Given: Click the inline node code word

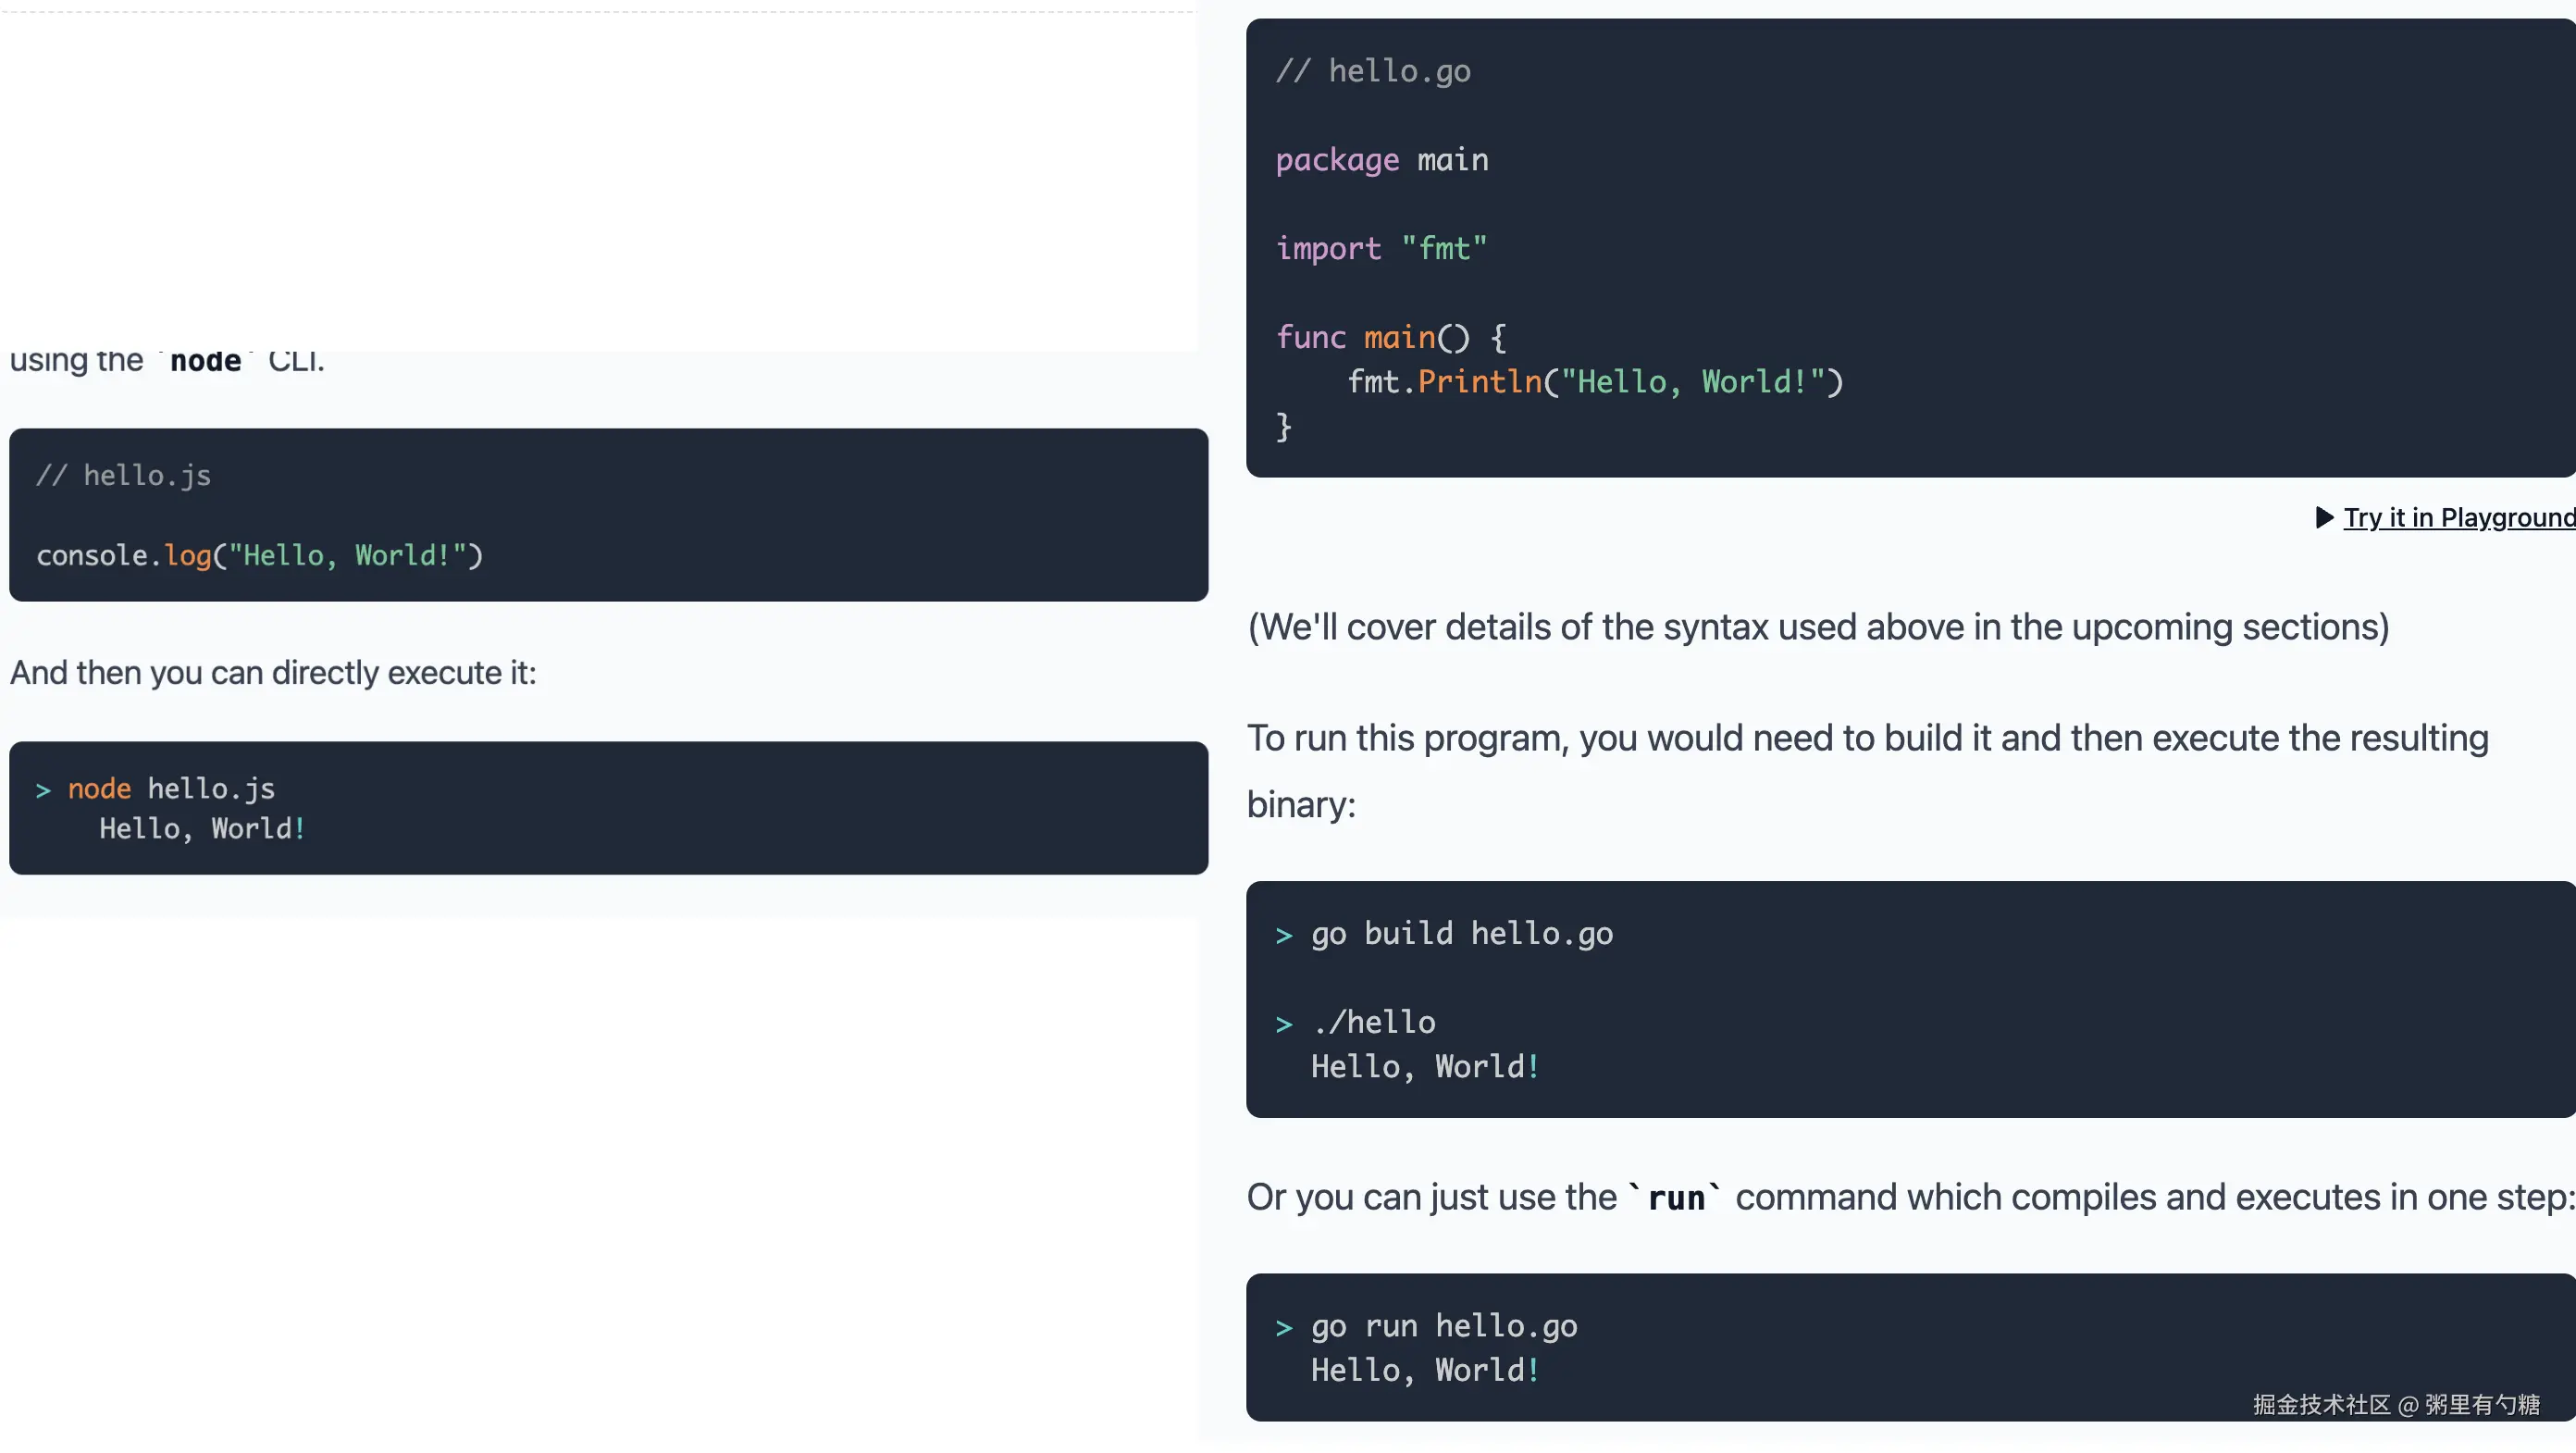Looking at the screenshot, I should (x=205, y=361).
